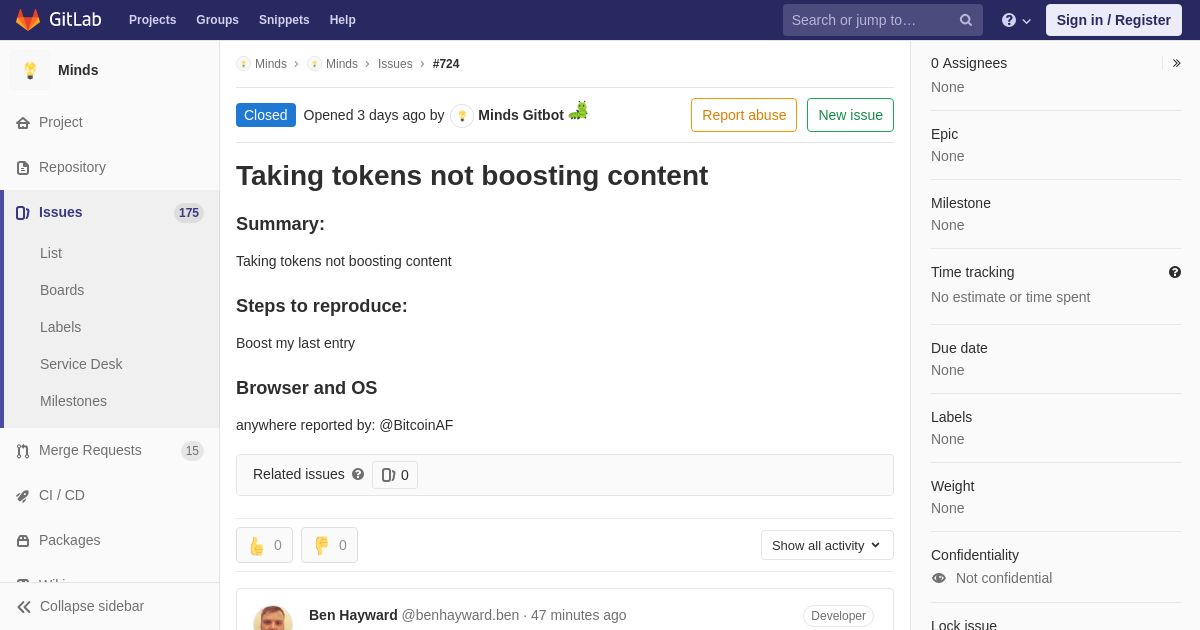Open the issues List sidebar item
This screenshot has height=630, width=1200.
point(51,253)
